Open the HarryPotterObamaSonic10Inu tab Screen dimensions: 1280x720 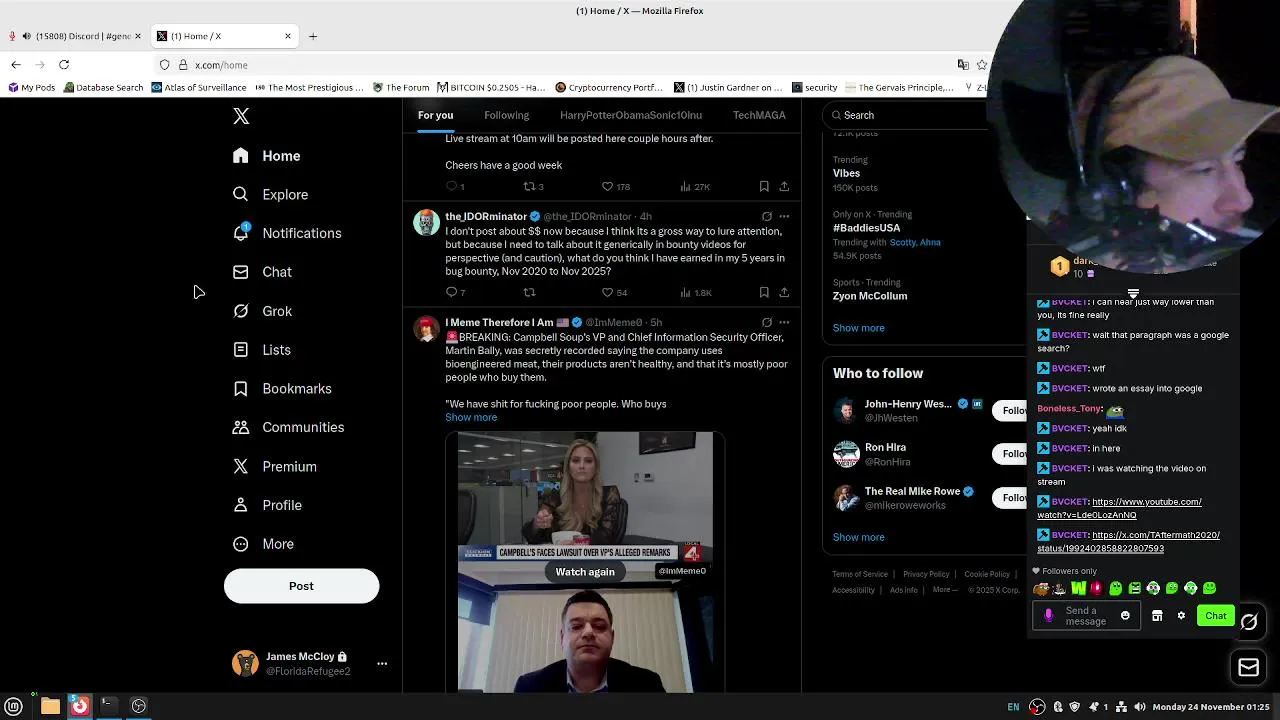click(x=631, y=115)
